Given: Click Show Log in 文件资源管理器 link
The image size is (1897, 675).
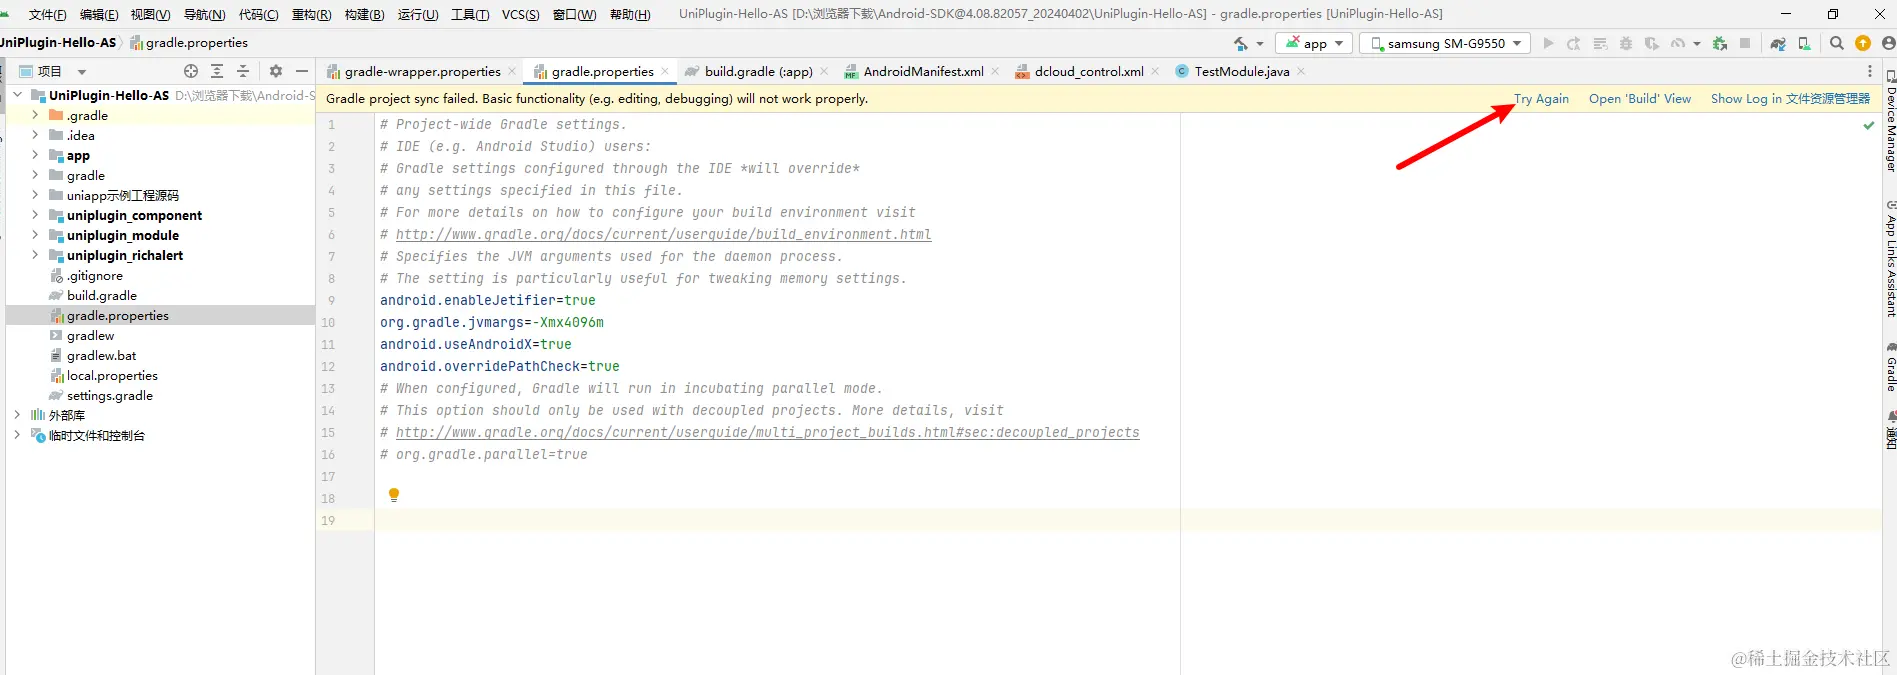Looking at the screenshot, I should click(x=1790, y=98).
